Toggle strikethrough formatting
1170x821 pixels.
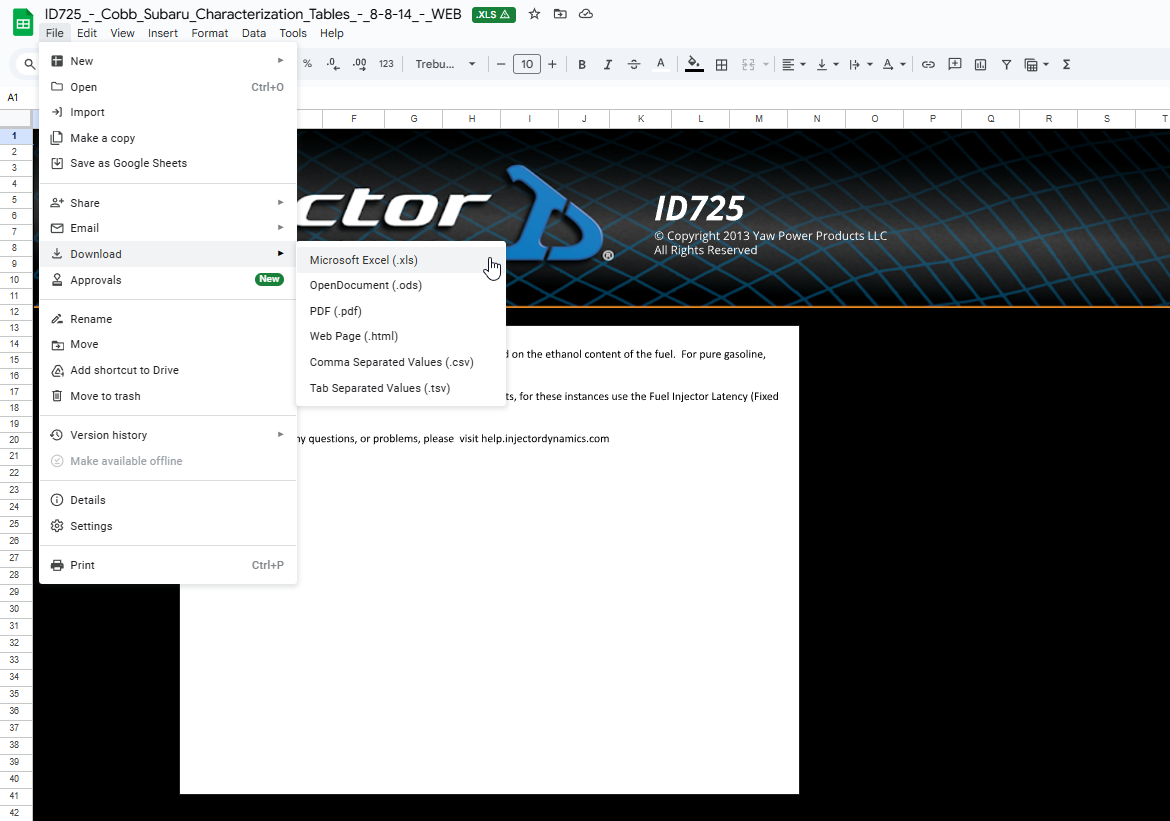634,64
